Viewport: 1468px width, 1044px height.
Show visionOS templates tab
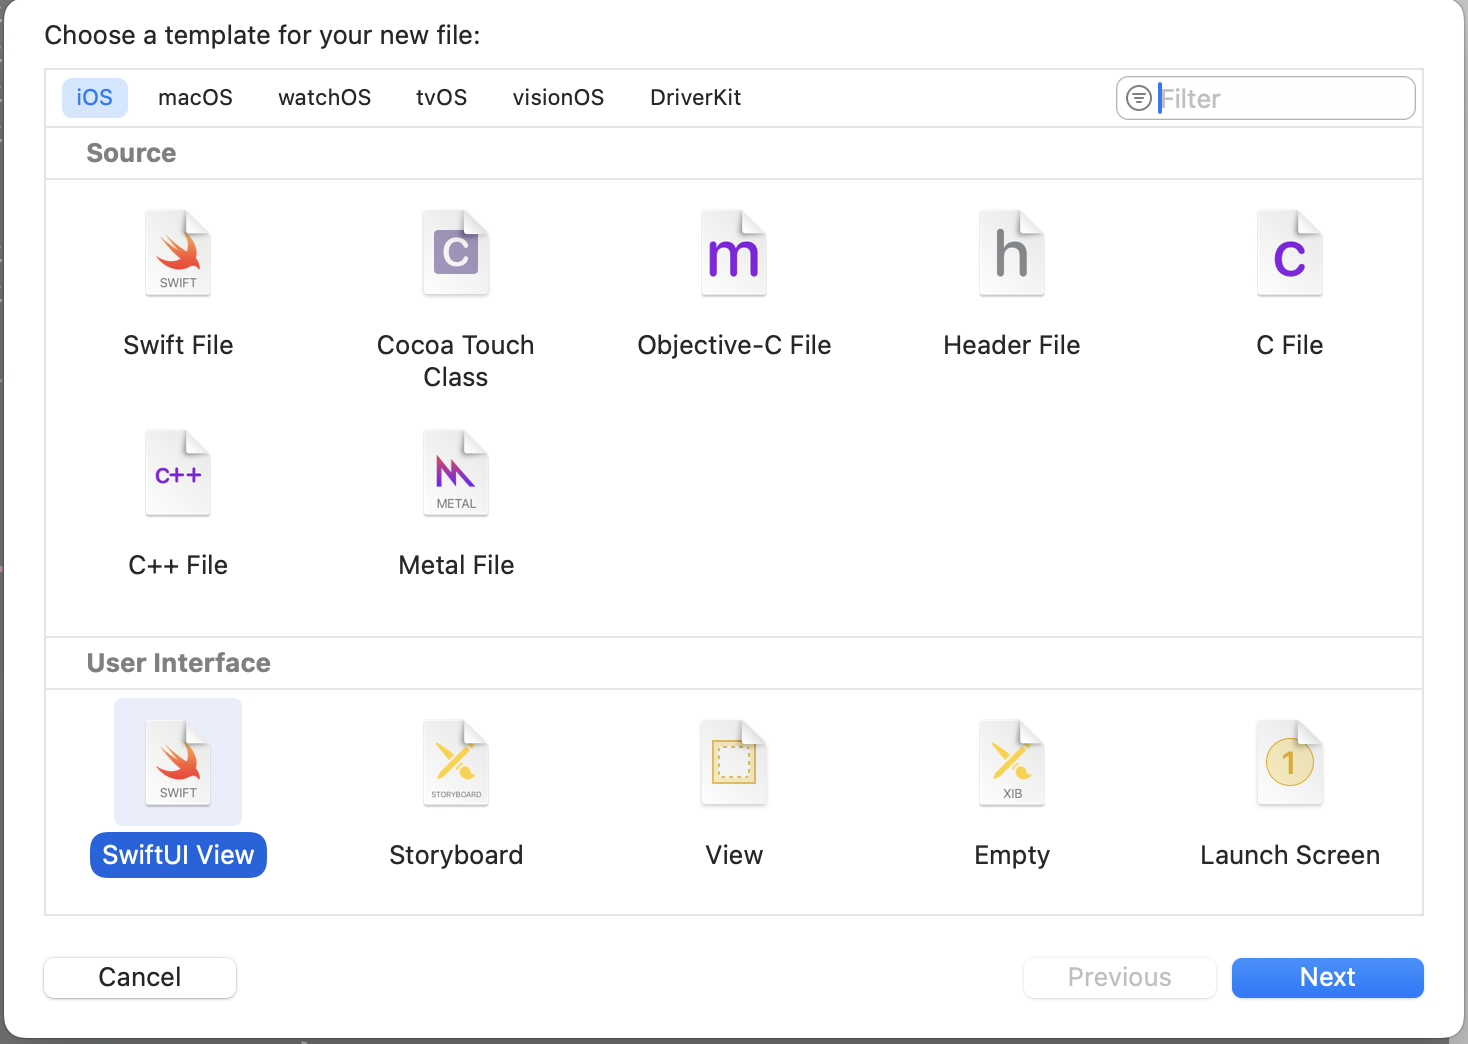click(558, 98)
